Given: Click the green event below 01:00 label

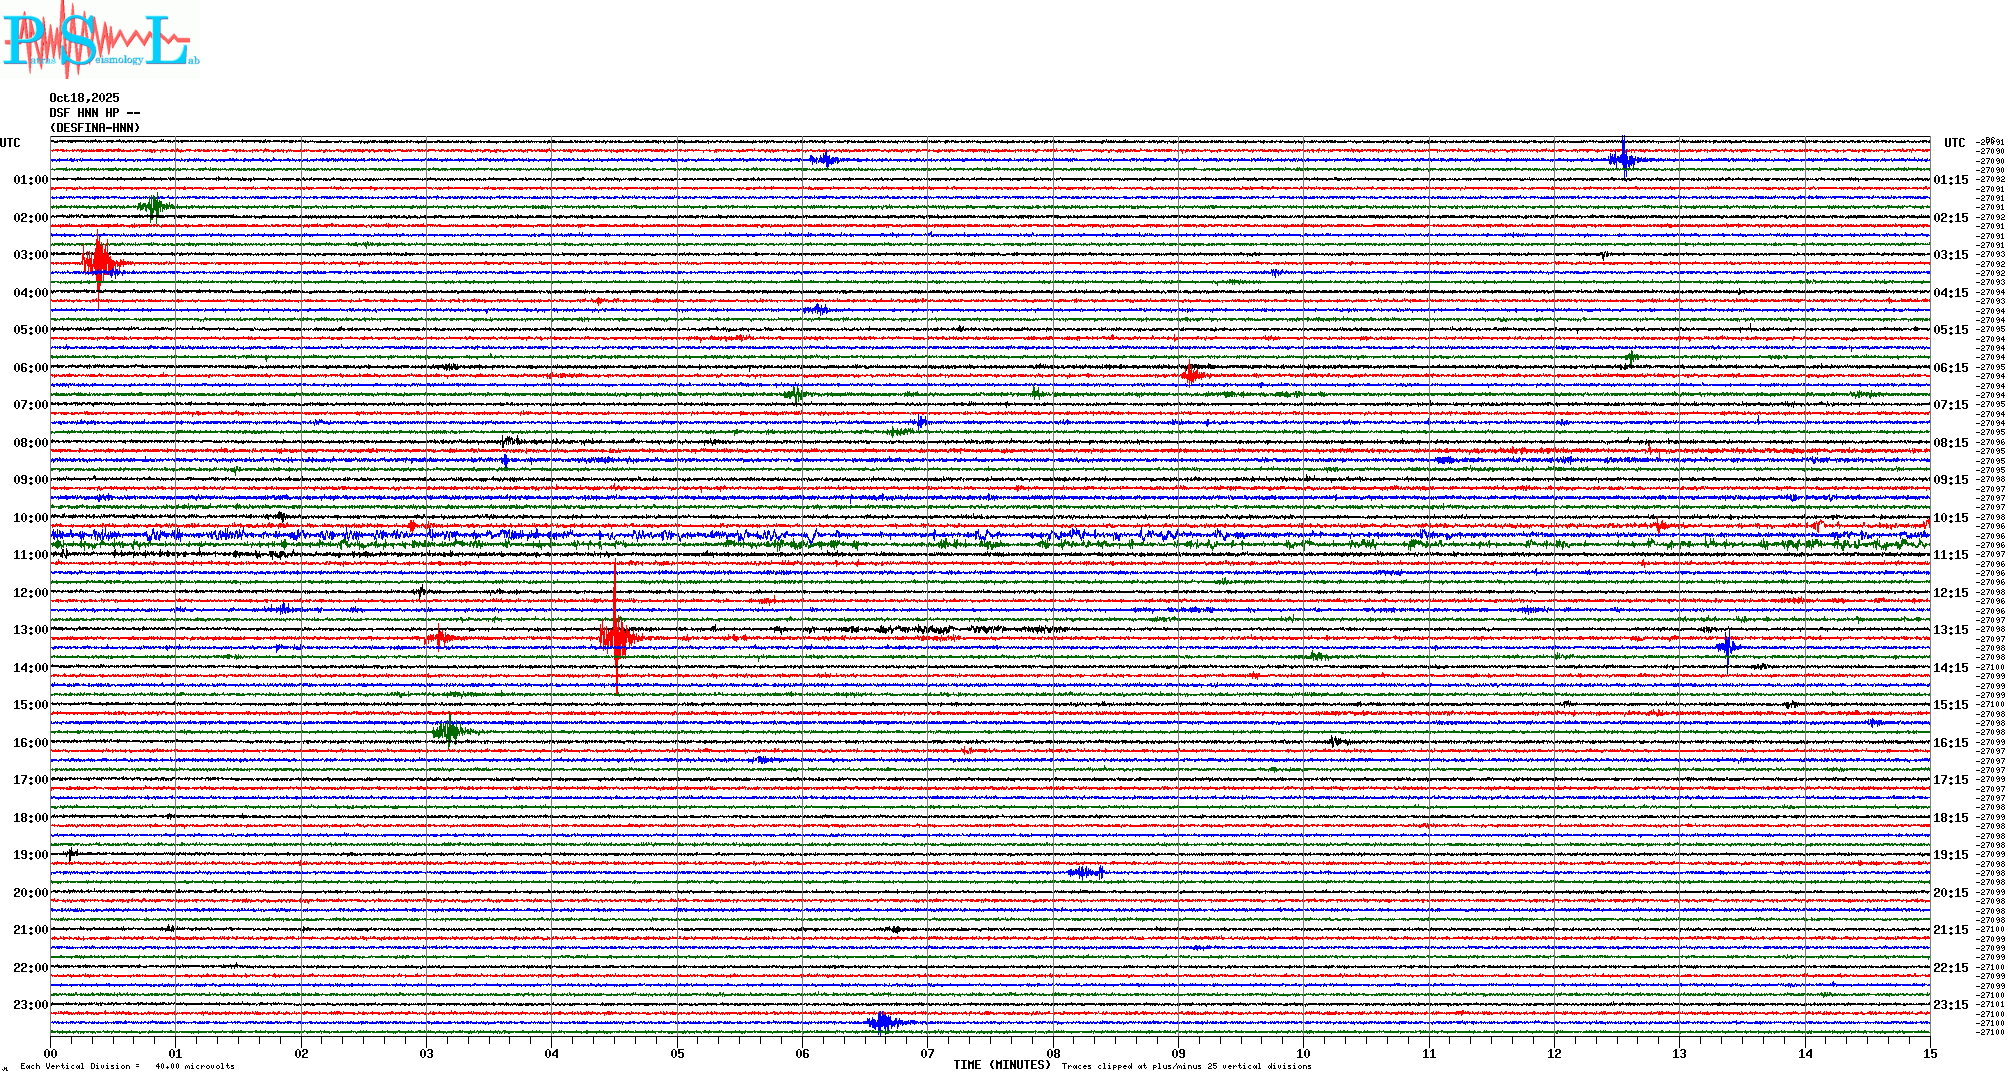Looking at the screenshot, I should [154, 207].
